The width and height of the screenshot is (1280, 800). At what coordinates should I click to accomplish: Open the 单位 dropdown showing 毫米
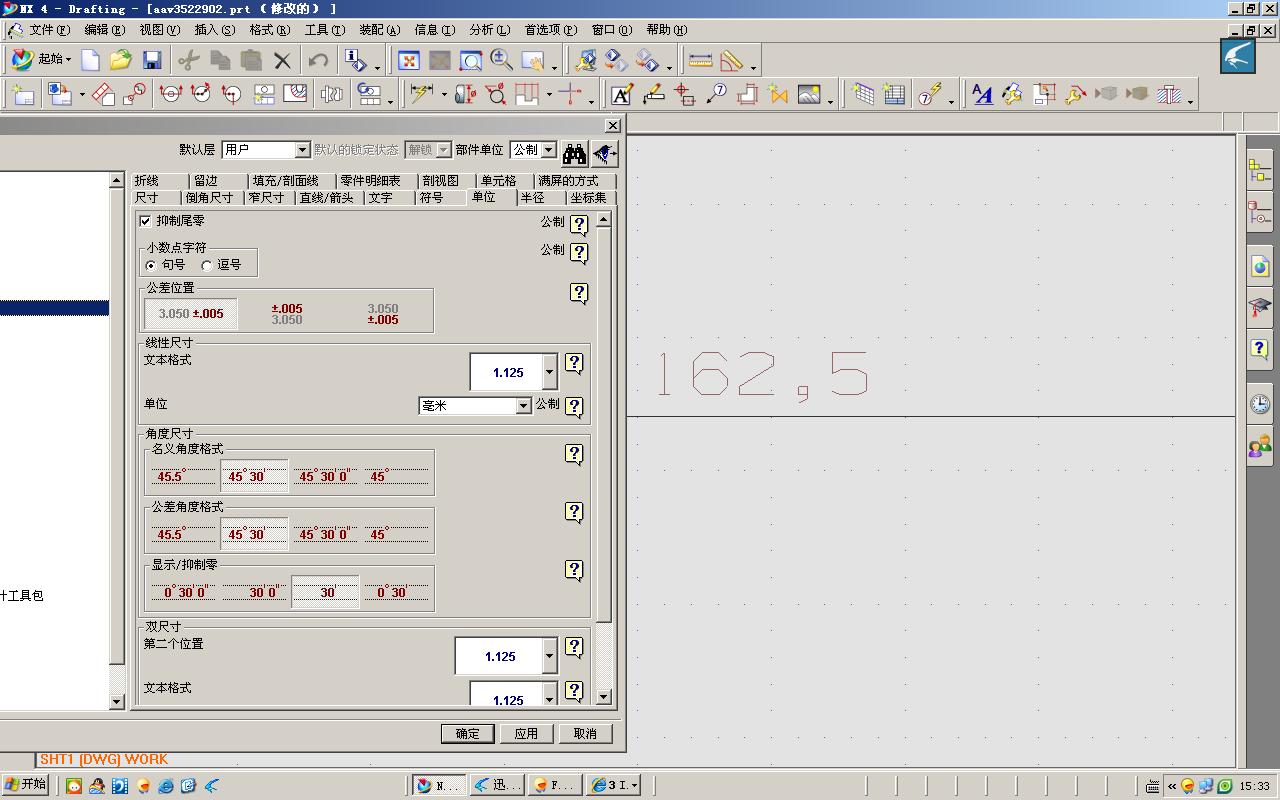(523, 405)
